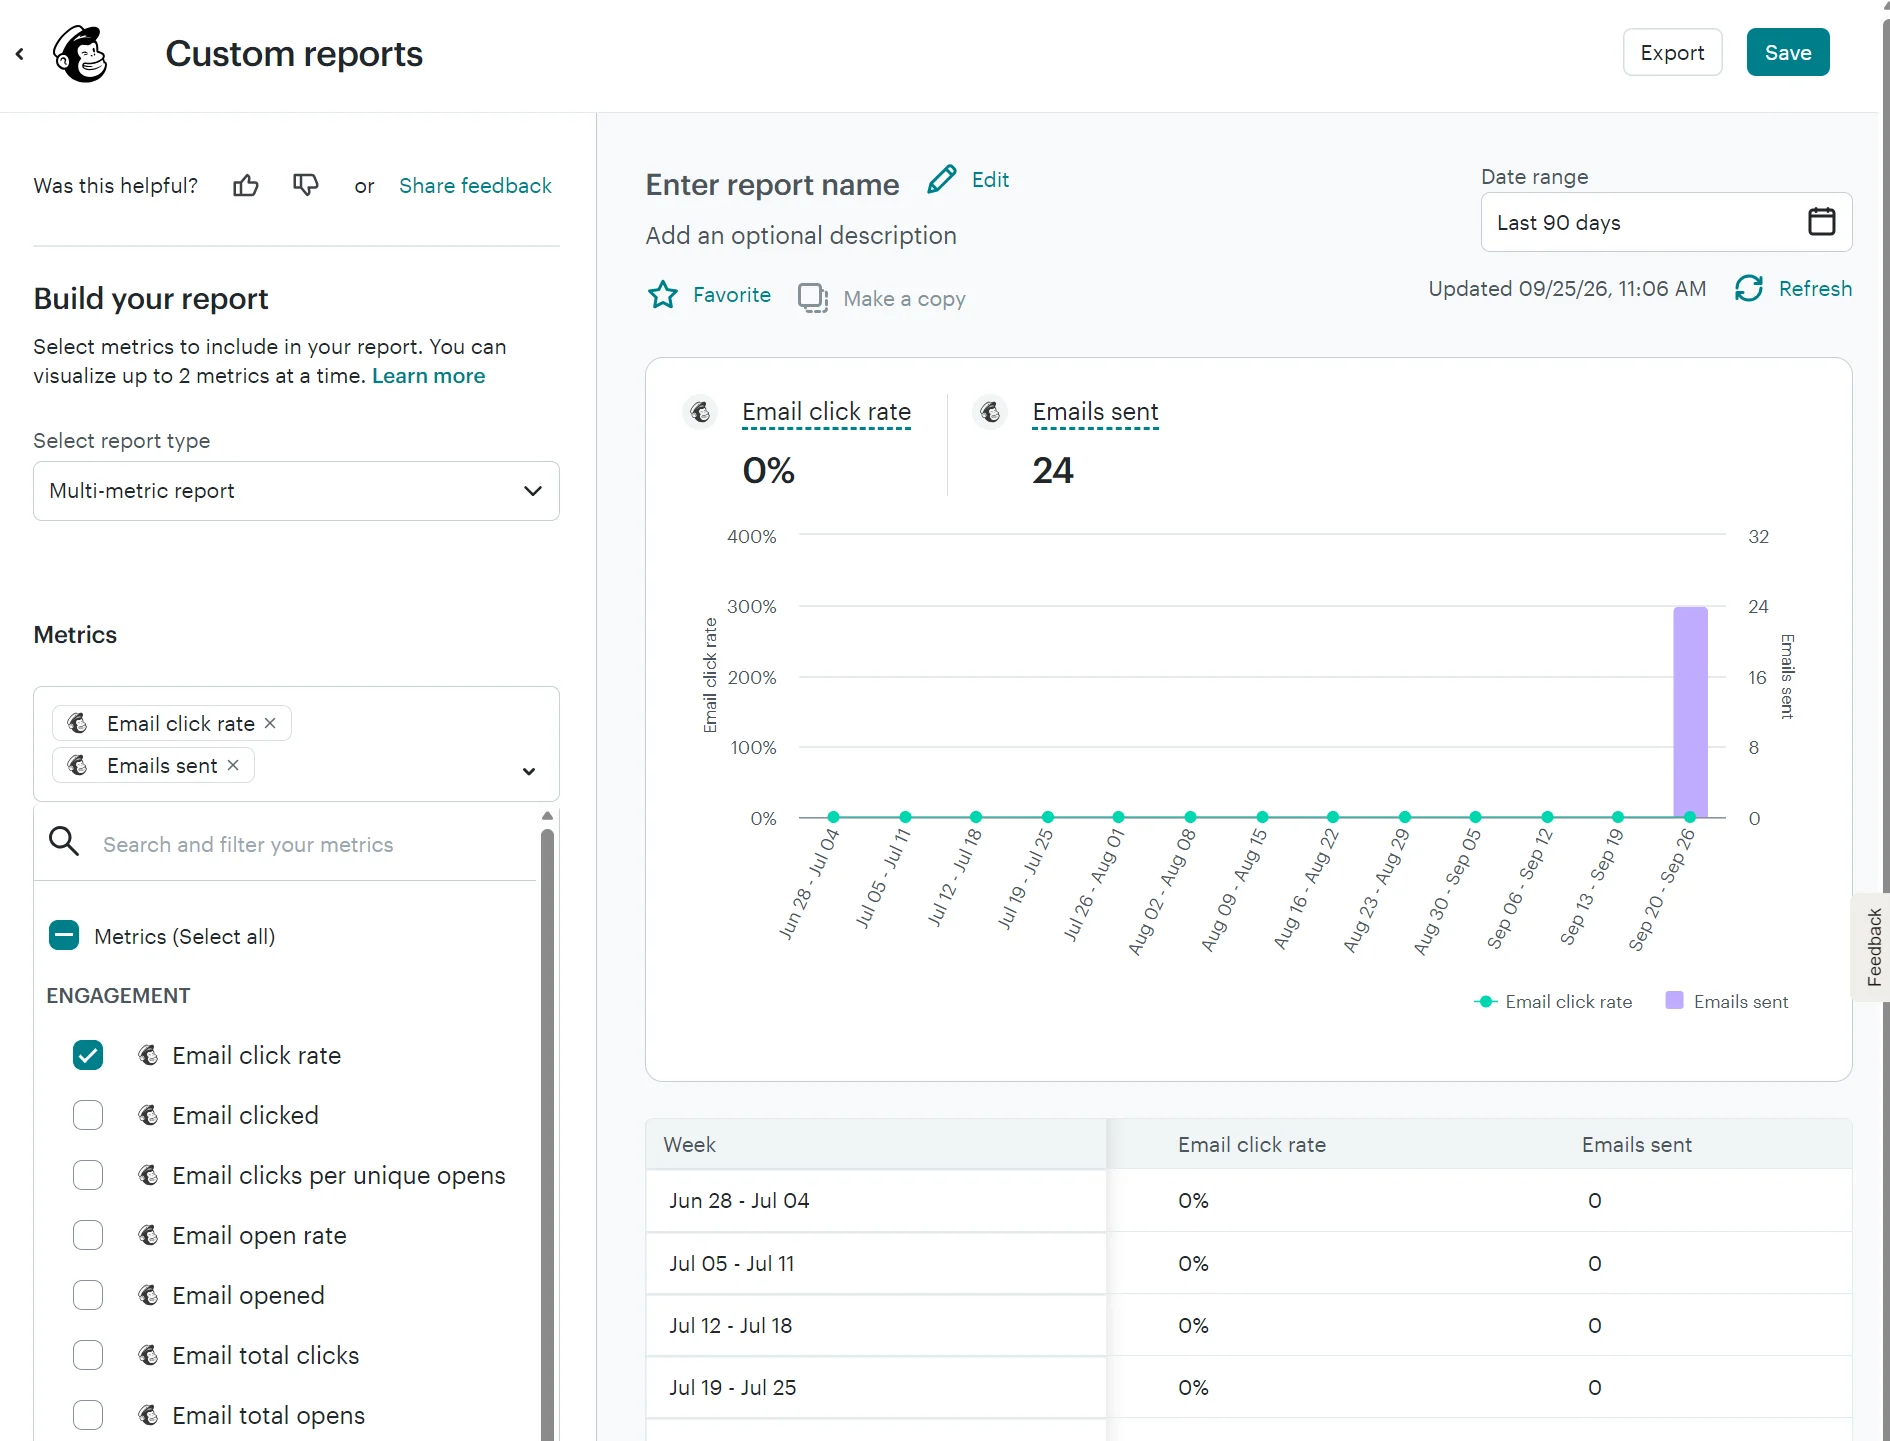
Task: Click the Export button
Action: 1672,52
